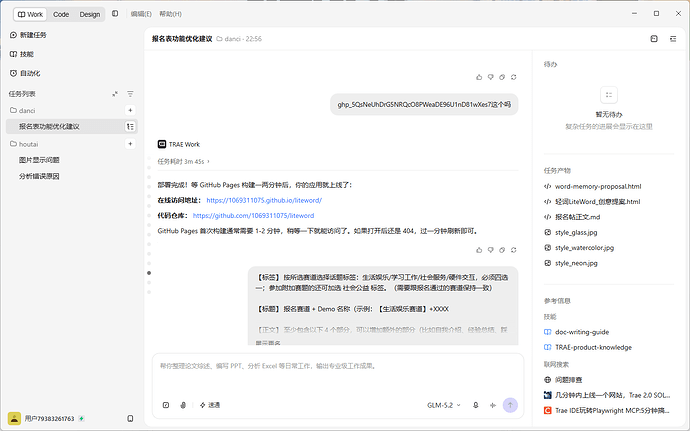Open the 问题排查 web search entry
Screen dimensions: 690x431
[563, 379]
